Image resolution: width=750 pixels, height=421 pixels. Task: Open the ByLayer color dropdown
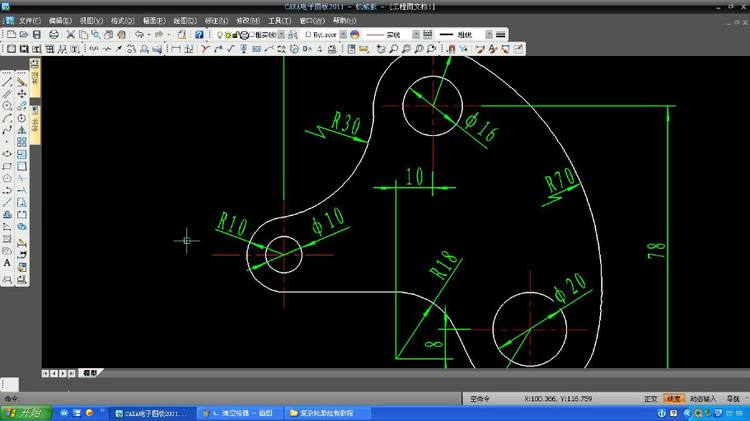[x=343, y=34]
